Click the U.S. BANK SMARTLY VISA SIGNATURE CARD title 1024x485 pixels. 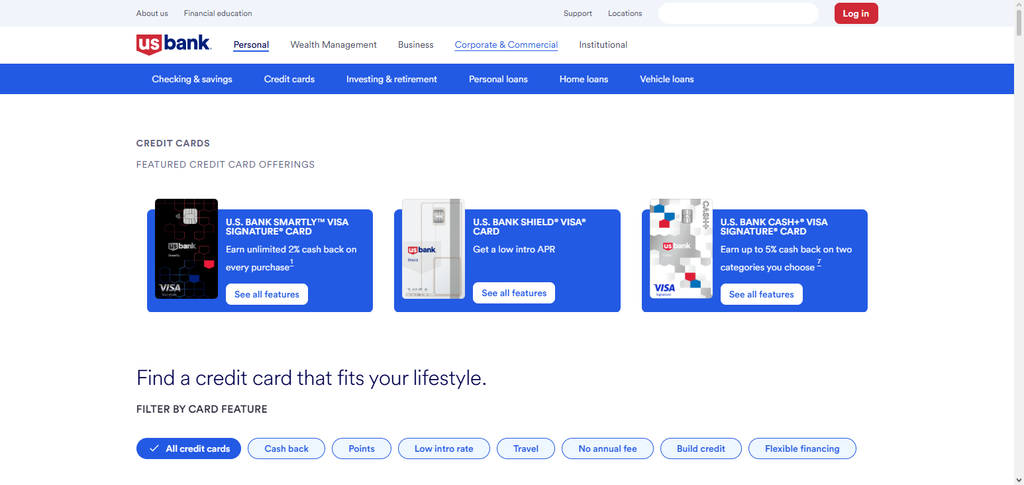coord(287,227)
